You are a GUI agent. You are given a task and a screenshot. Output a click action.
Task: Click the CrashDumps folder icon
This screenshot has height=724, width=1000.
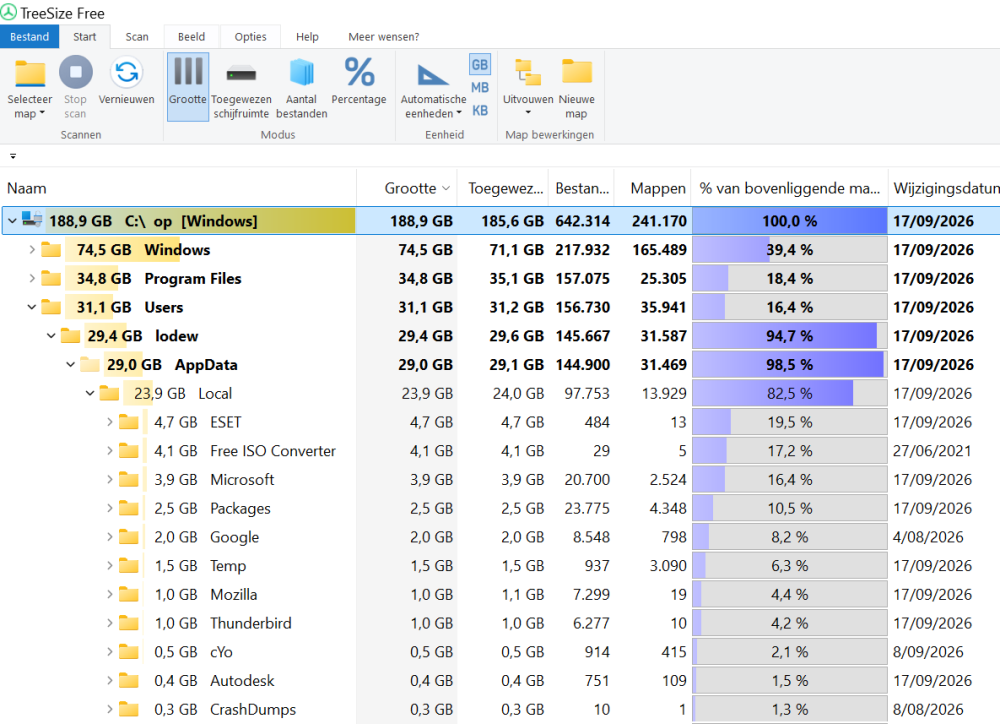(129, 708)
